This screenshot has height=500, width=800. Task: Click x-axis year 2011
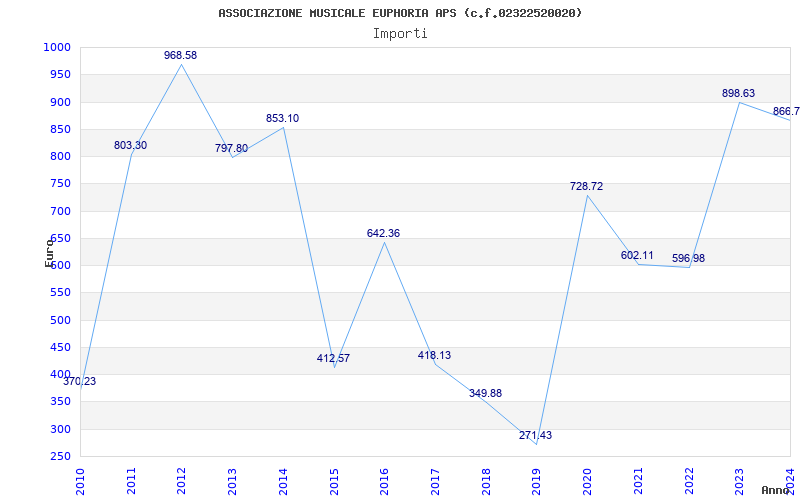coord(131,481)
